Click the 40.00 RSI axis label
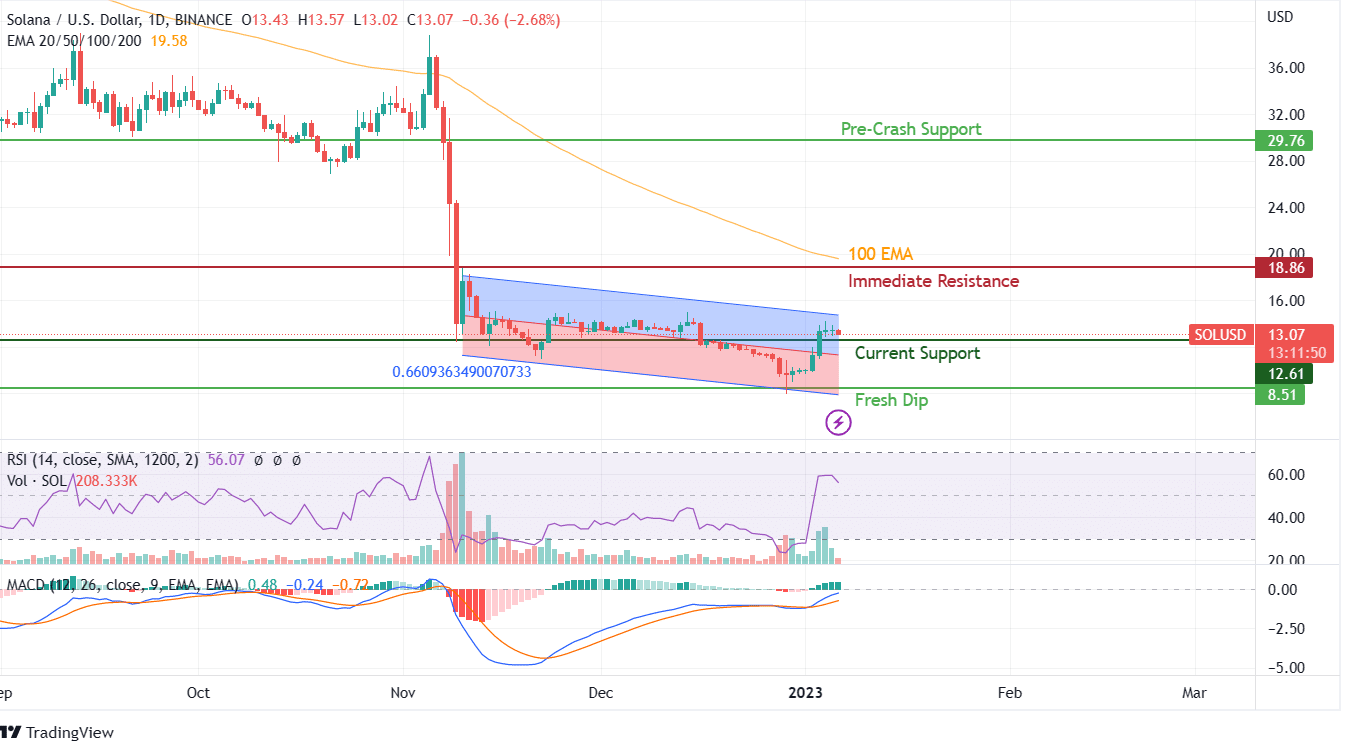The width and height of the screenshot is (1353, 754). (1286, 517)
